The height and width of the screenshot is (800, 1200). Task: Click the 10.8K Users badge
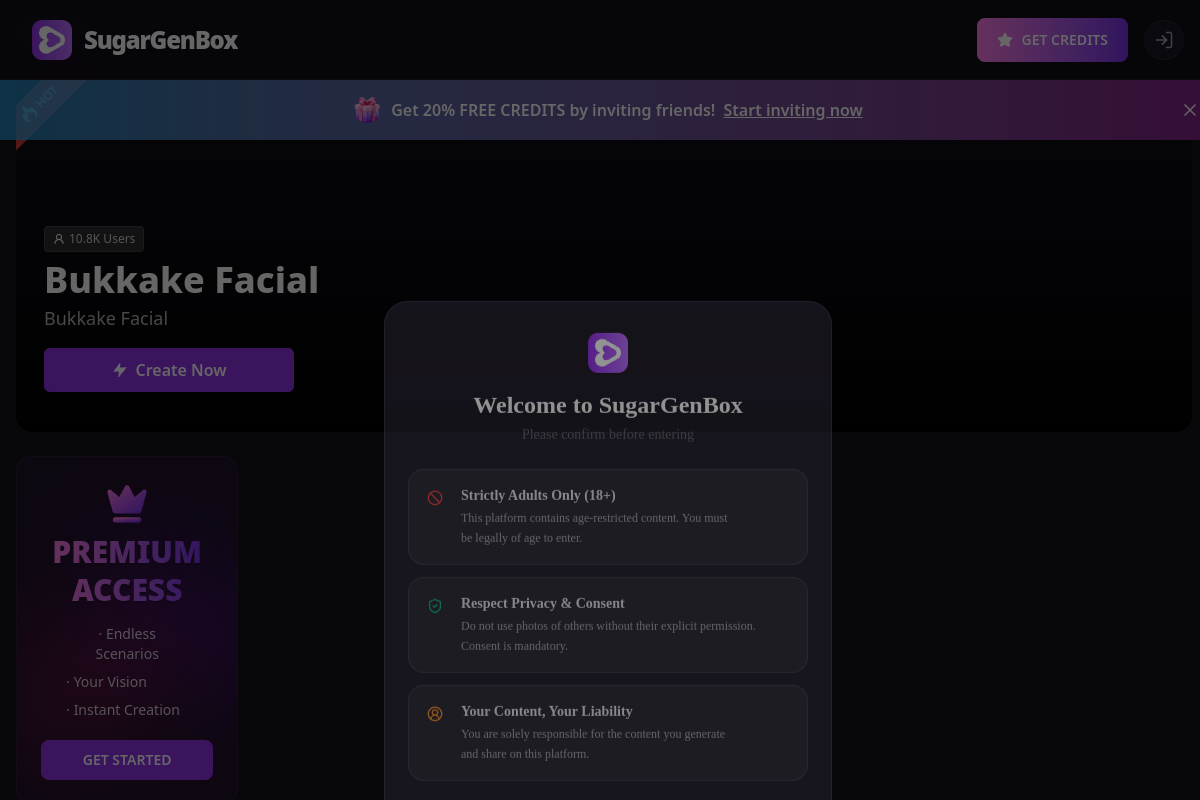point(94,239)
